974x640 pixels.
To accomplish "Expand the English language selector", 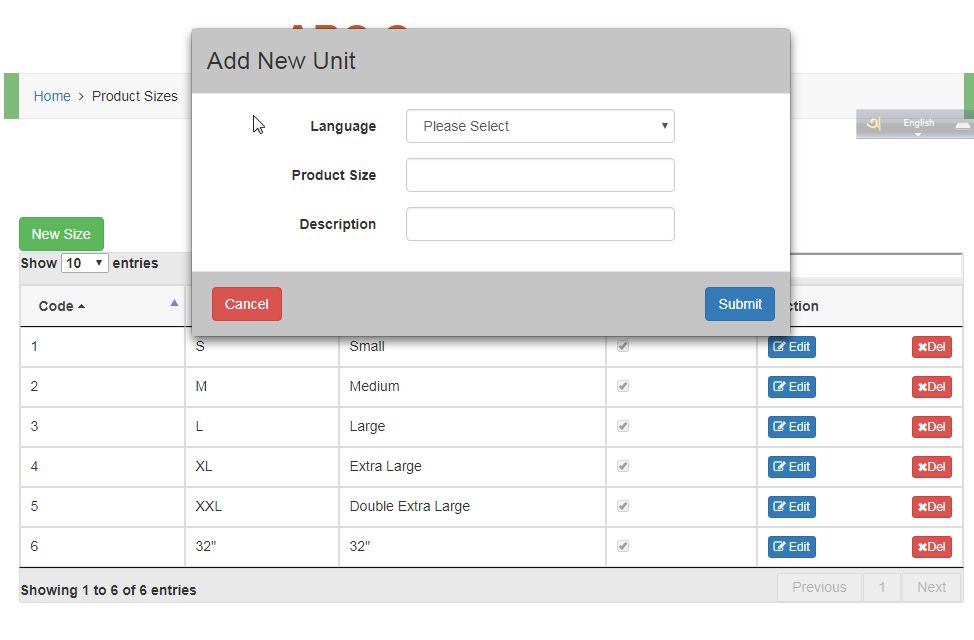I will click(918, 124).
